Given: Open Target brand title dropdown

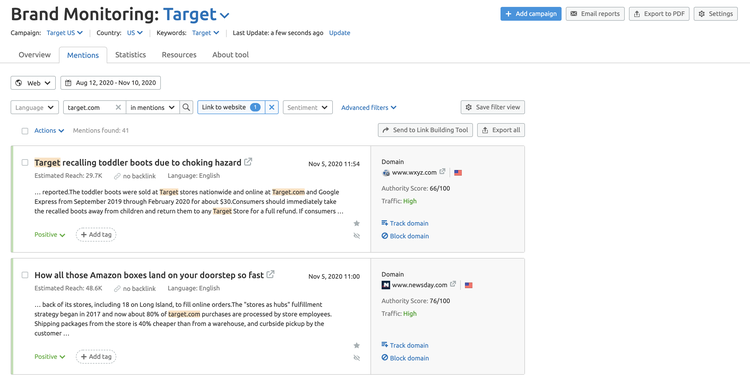Looking at the screenshot, I should pyautogui.click(x=196, y=15).
